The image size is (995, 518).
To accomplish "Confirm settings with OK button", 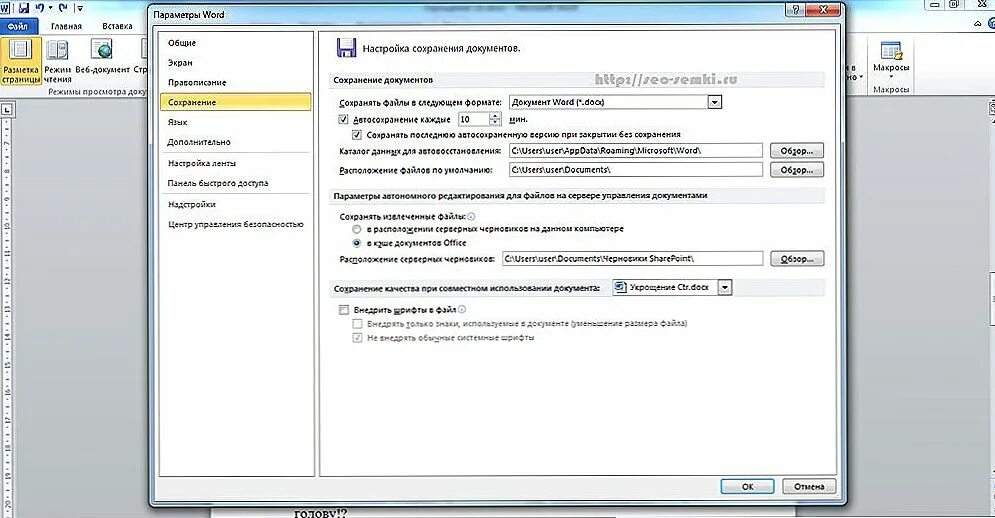I will [748, 486].
